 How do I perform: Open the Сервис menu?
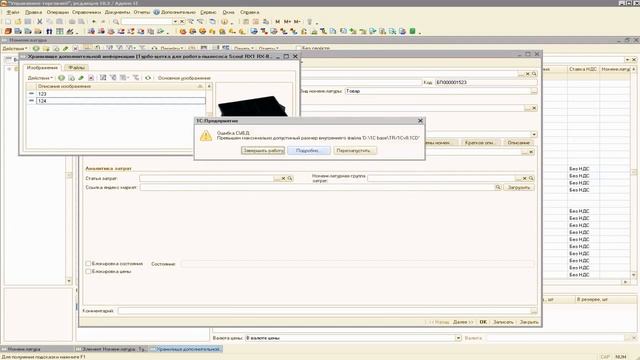[208, 12]
